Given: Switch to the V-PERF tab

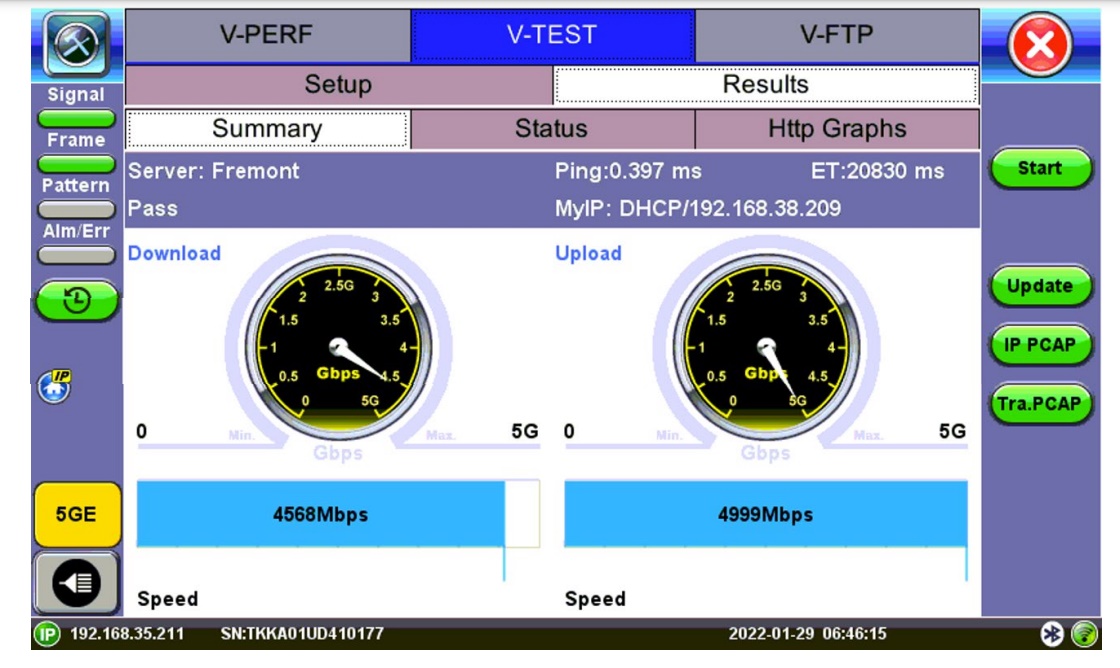Looking at the screenshot, I should [x=267, y=35].
